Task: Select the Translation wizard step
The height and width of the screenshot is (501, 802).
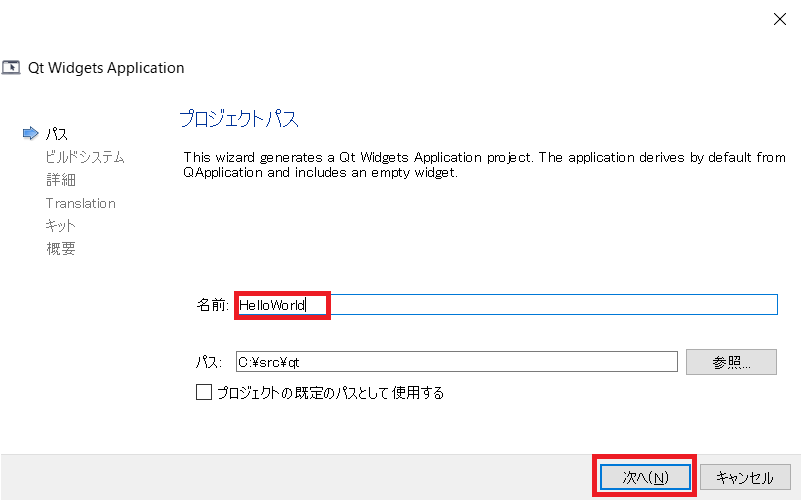Action: [80, 203]
